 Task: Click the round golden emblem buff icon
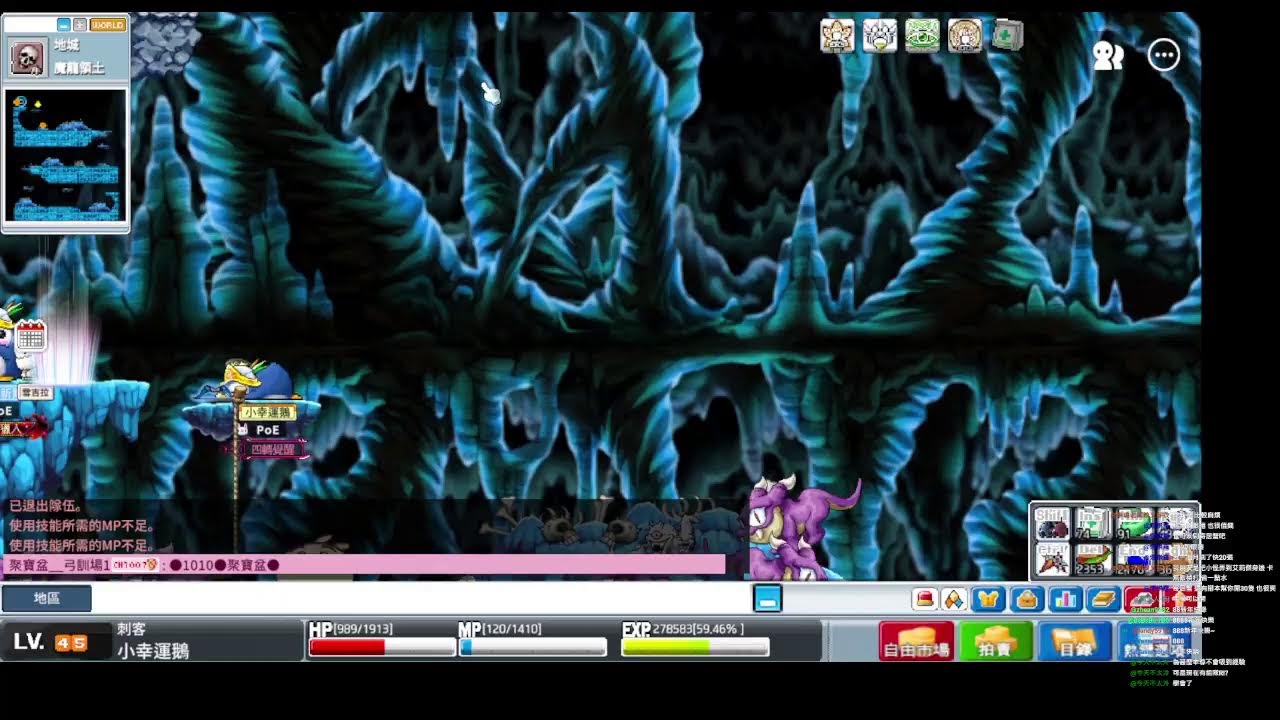click(965, 35)
